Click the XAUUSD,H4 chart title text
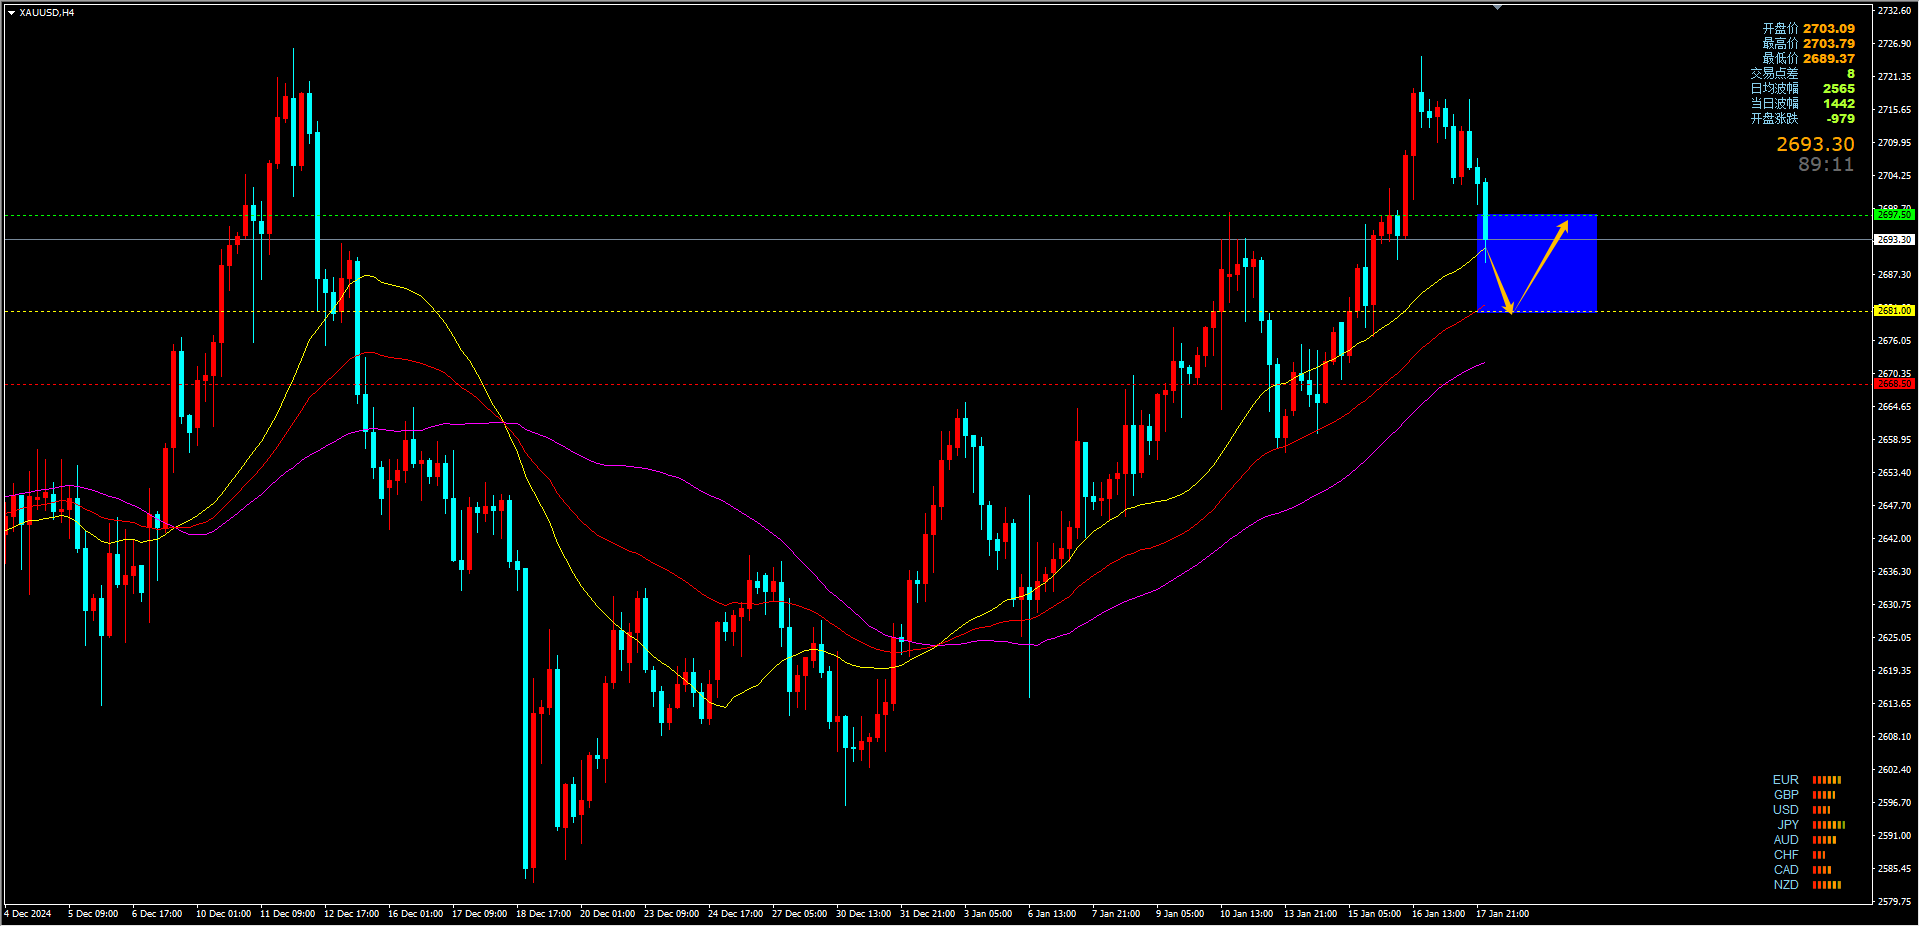This screenshot has width=1920, height=927. point(47,13)
